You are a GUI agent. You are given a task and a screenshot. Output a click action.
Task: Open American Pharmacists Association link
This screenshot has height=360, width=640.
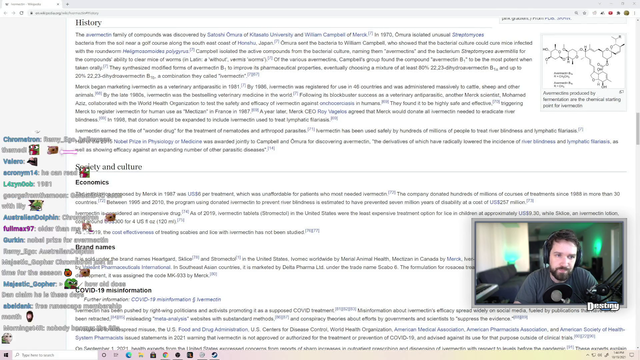point(507,329)
